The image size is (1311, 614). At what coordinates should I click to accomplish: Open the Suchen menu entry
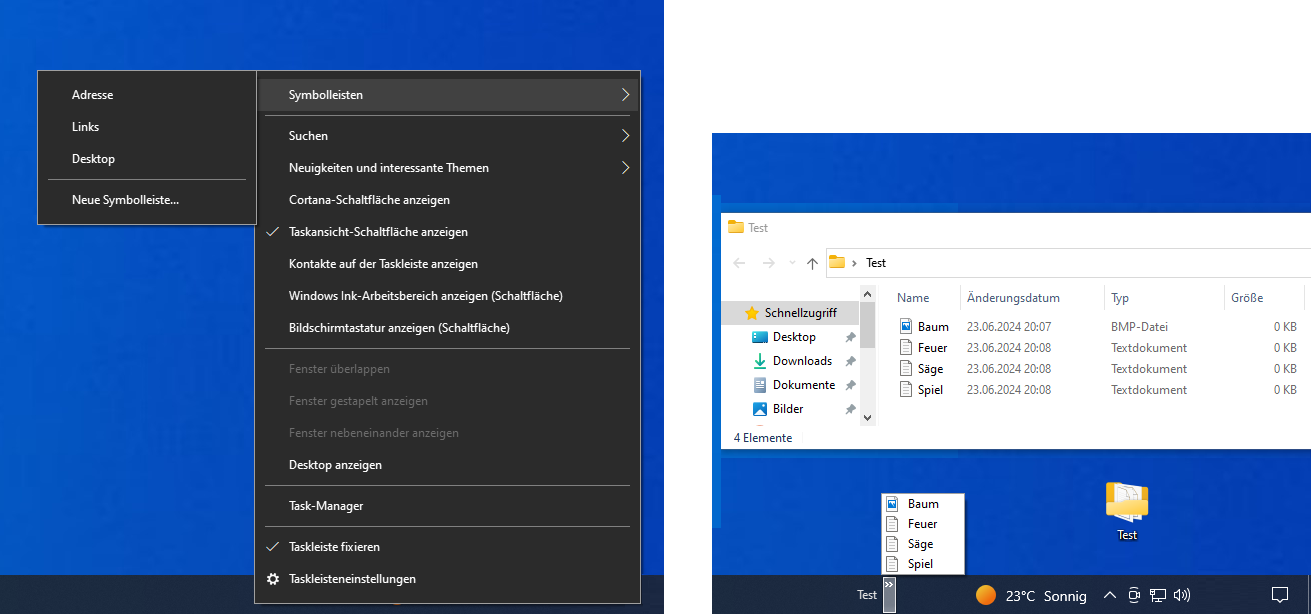448,135
